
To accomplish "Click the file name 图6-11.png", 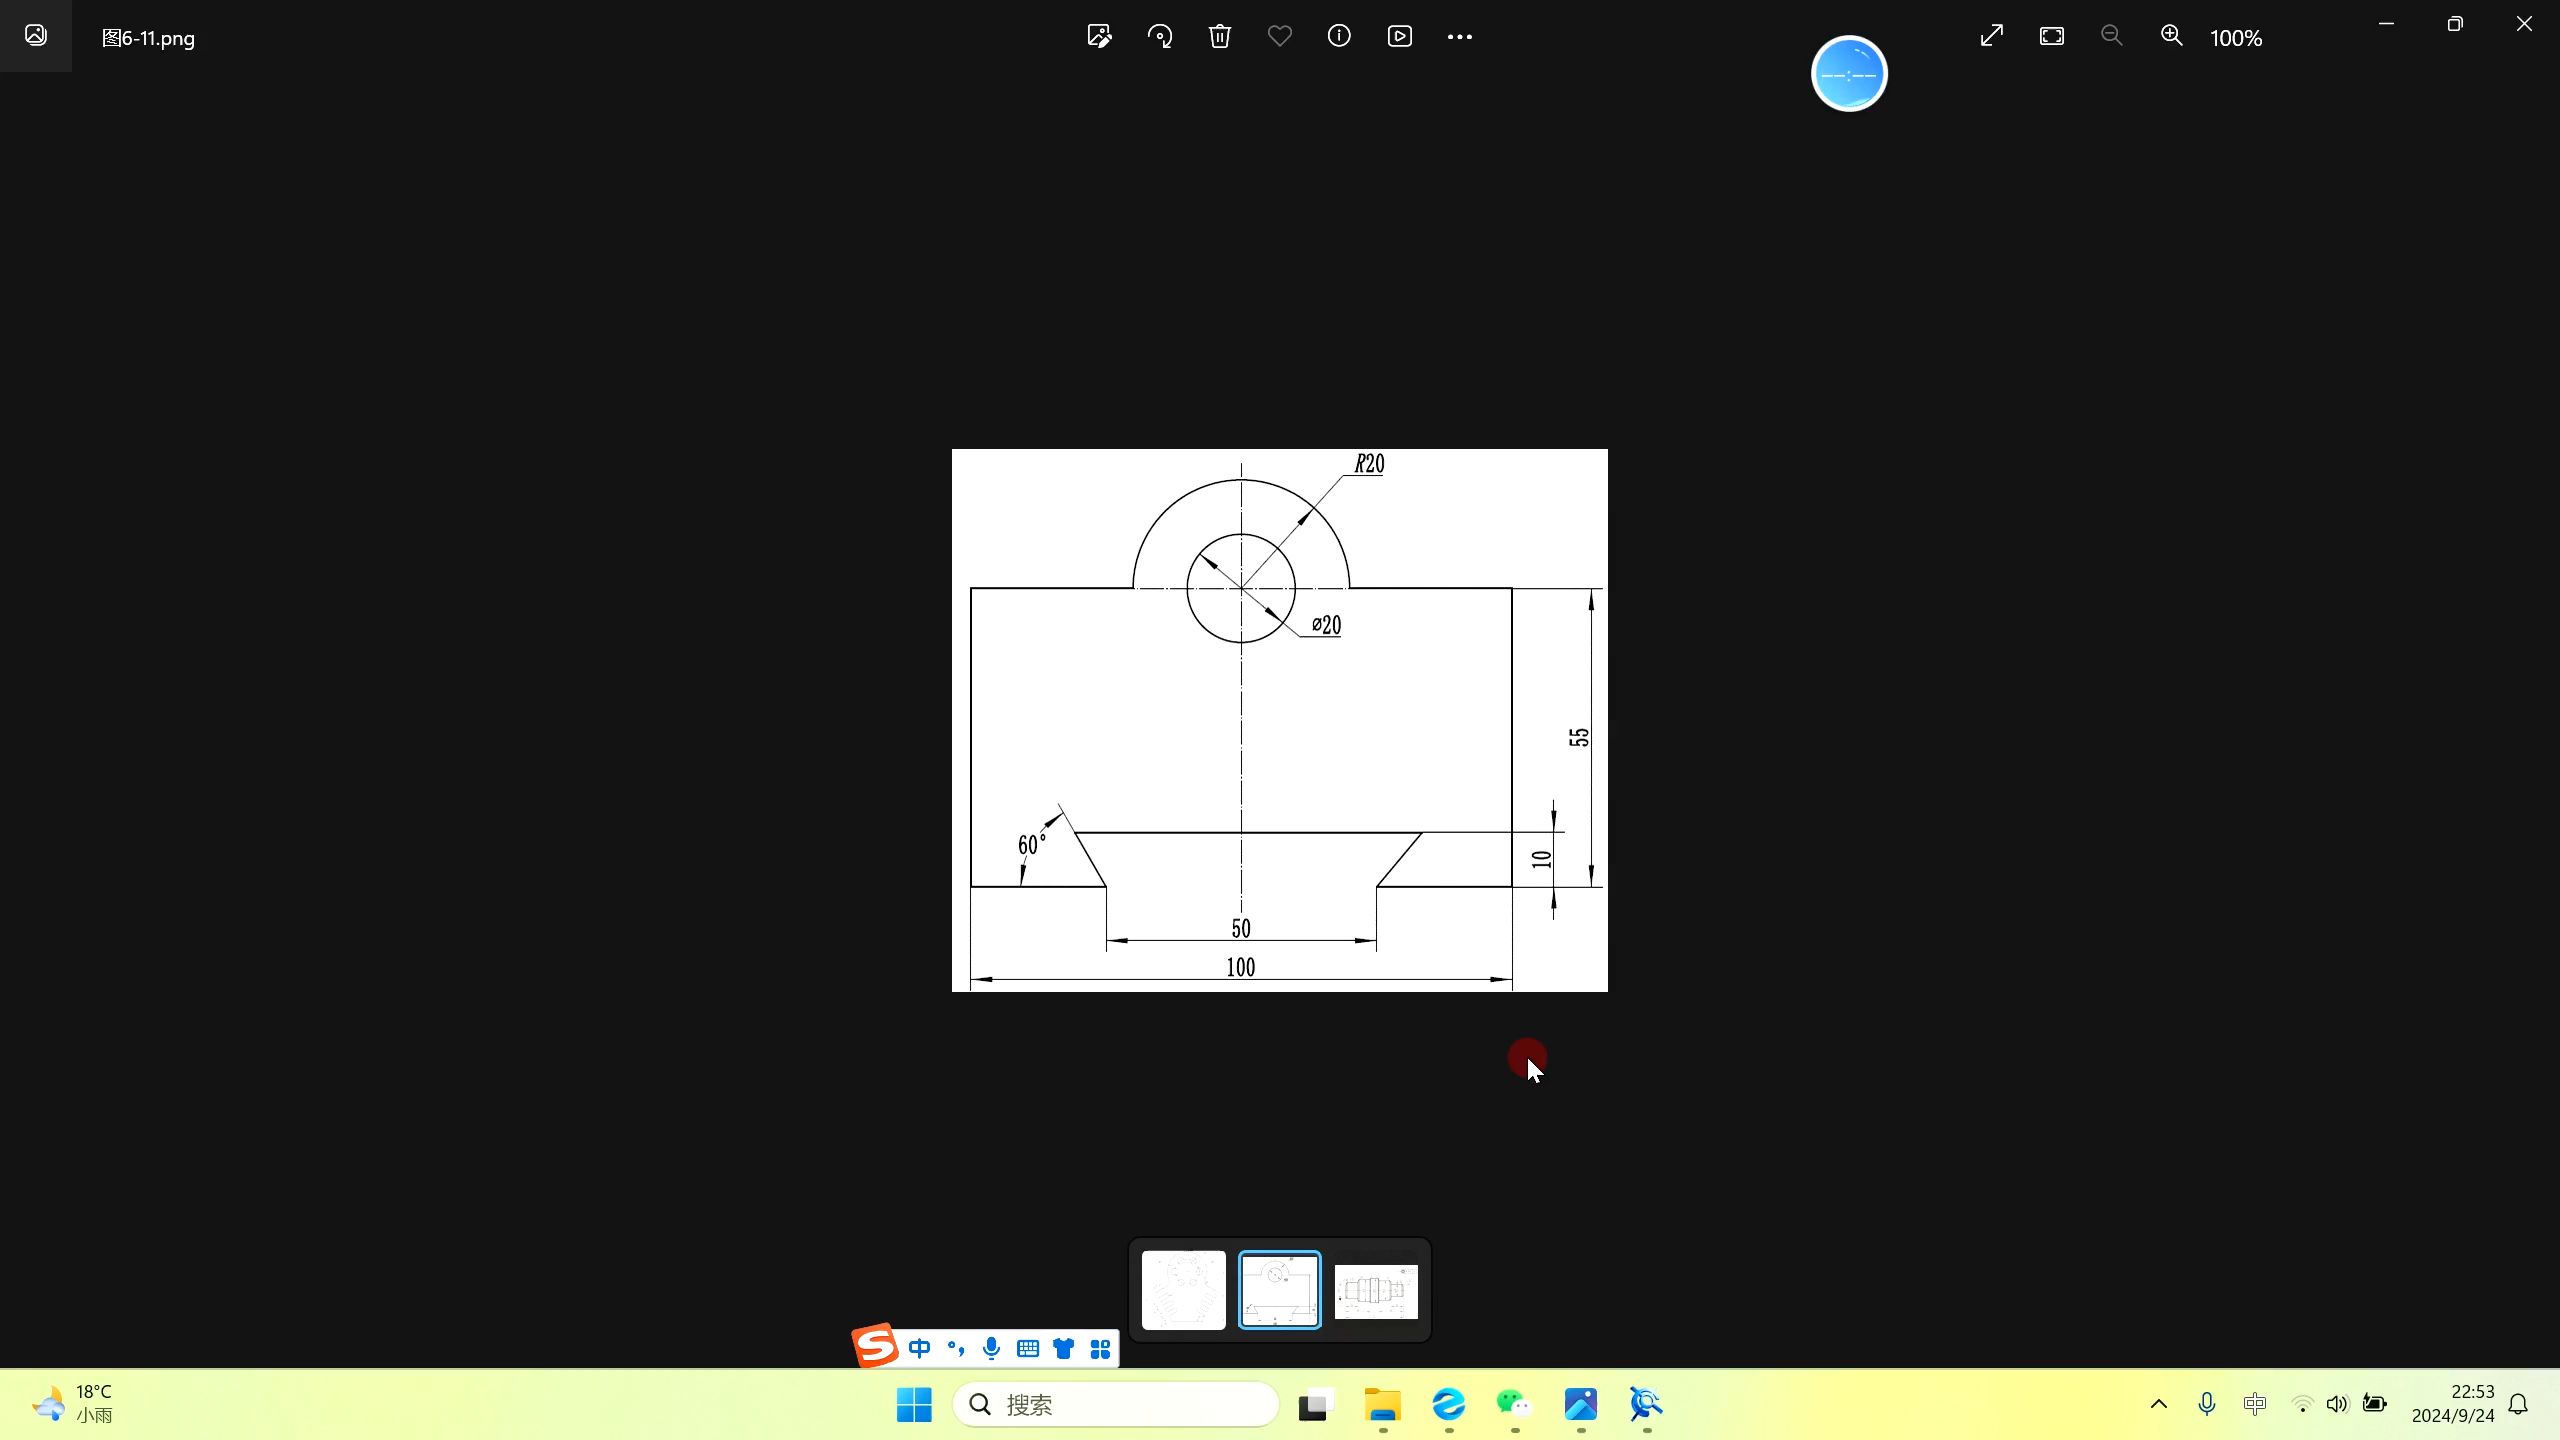I will click(148, 38).
